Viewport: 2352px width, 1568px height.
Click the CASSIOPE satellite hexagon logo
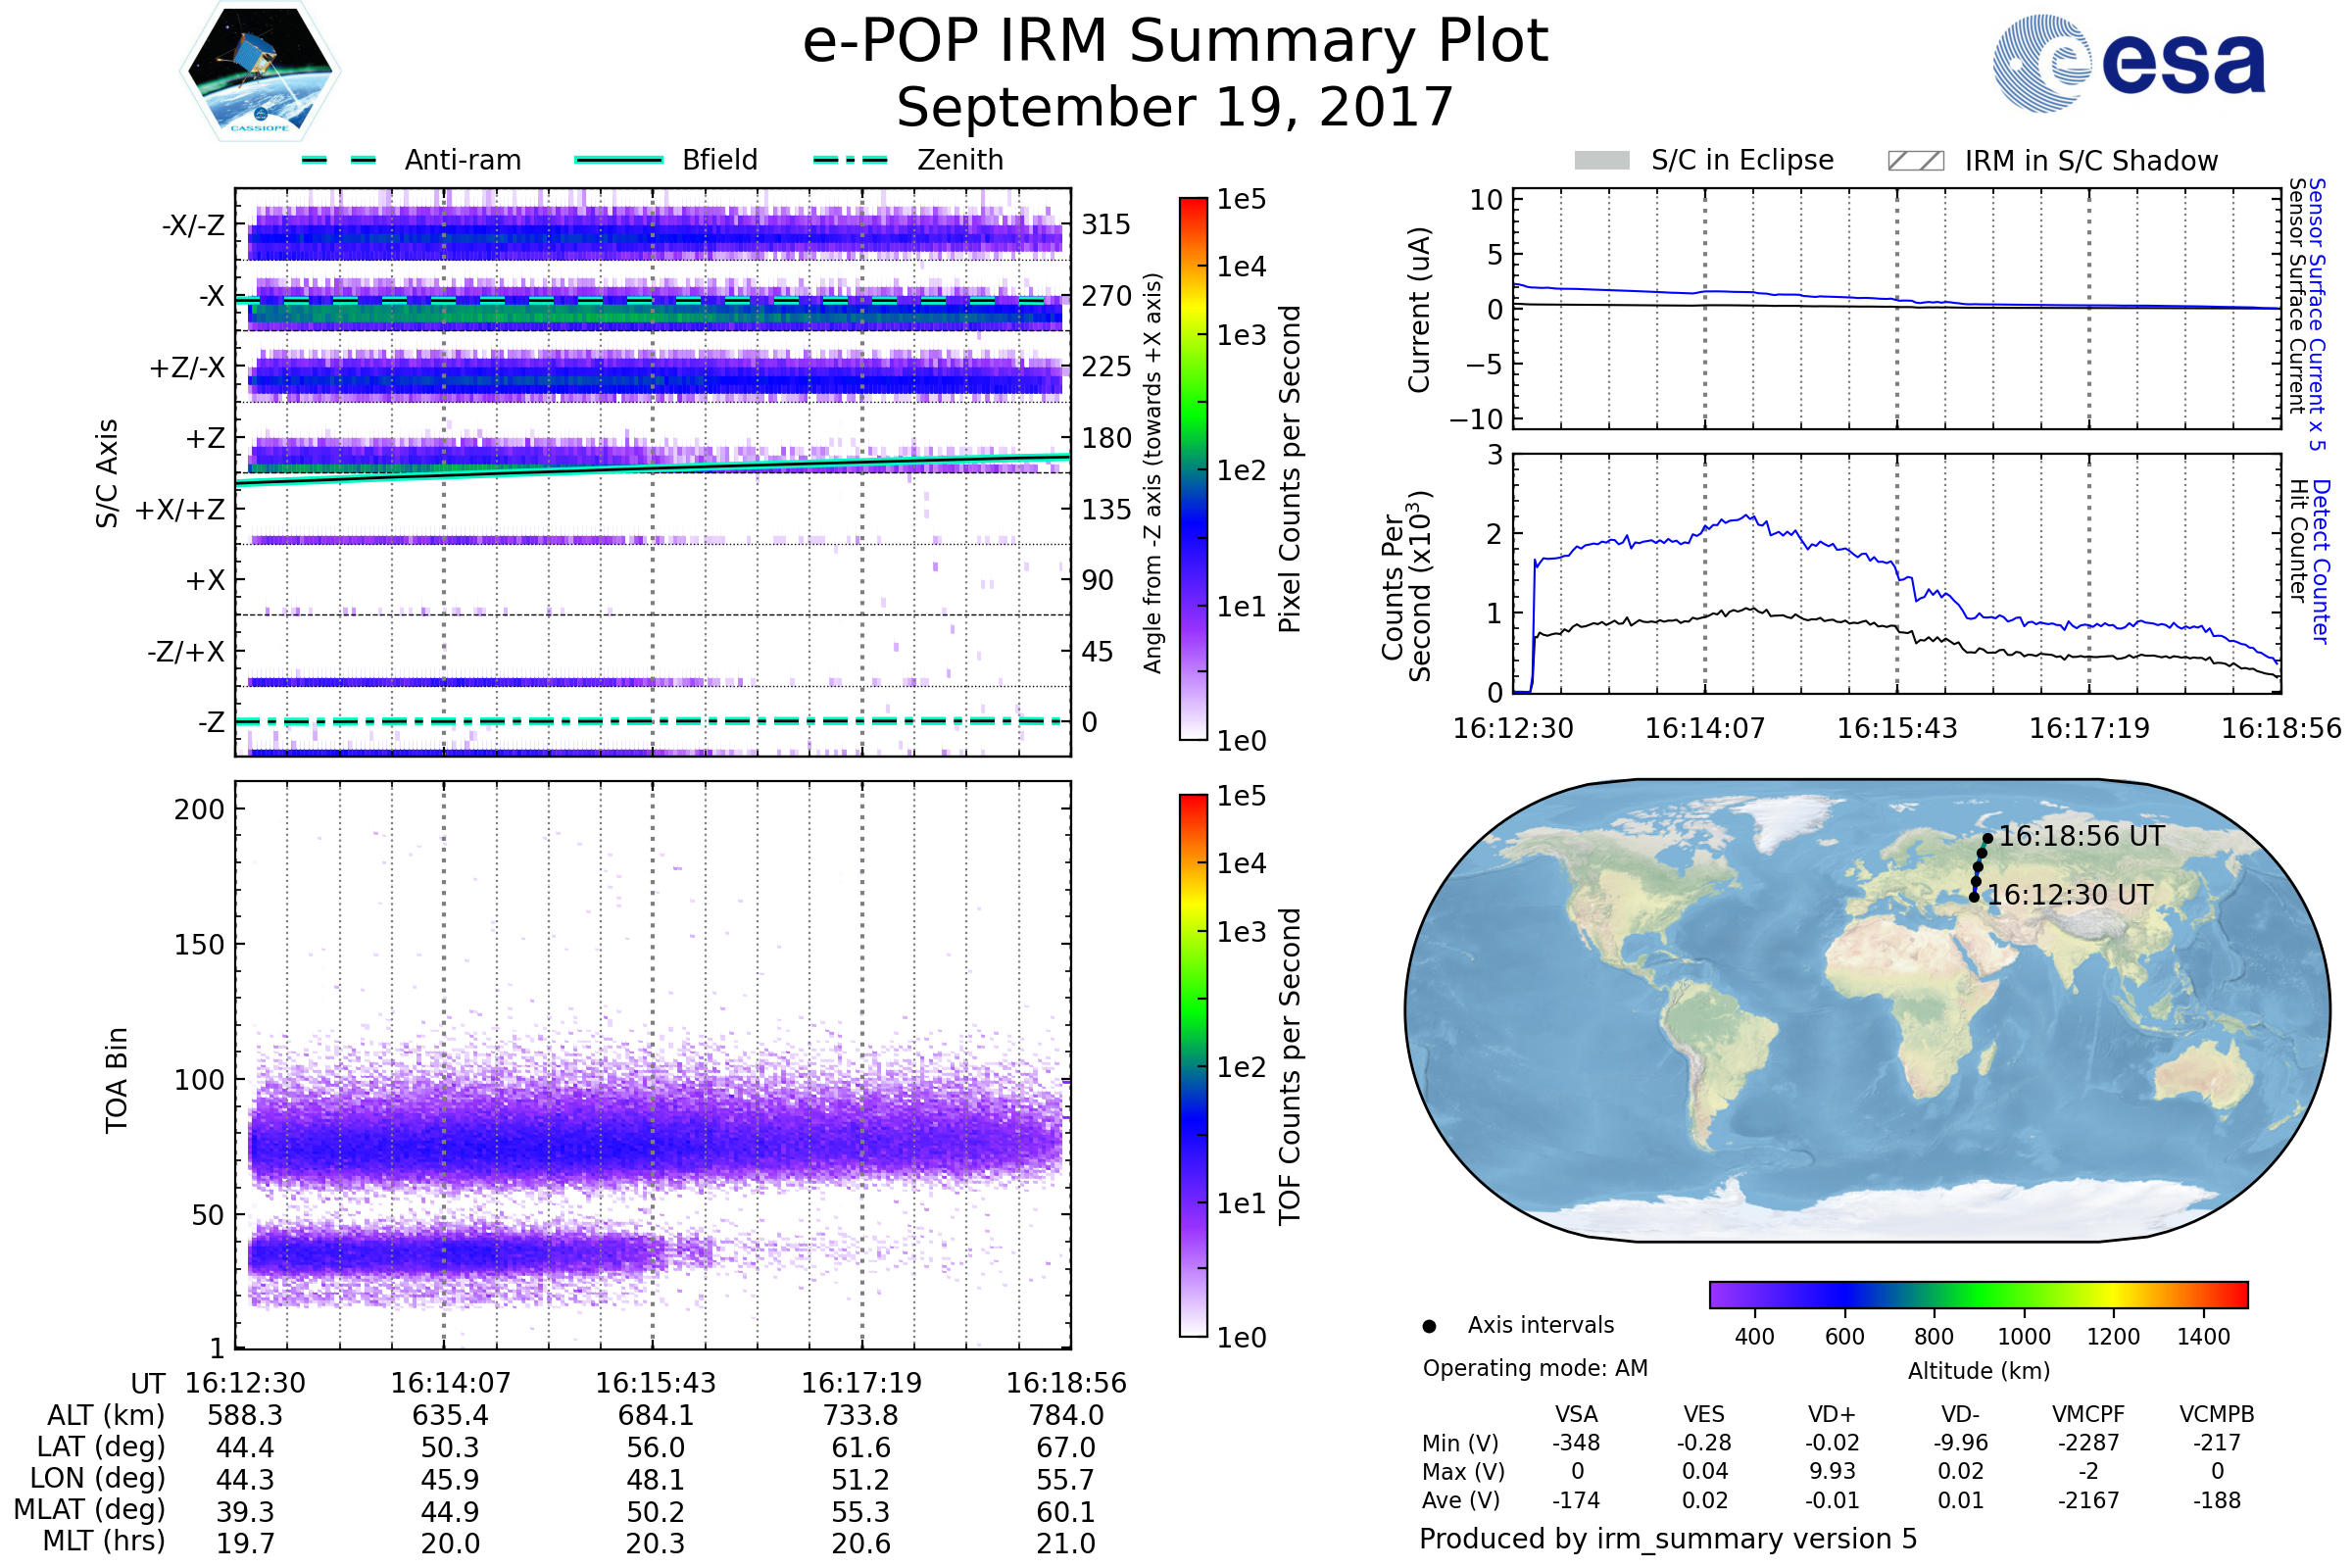260,72
